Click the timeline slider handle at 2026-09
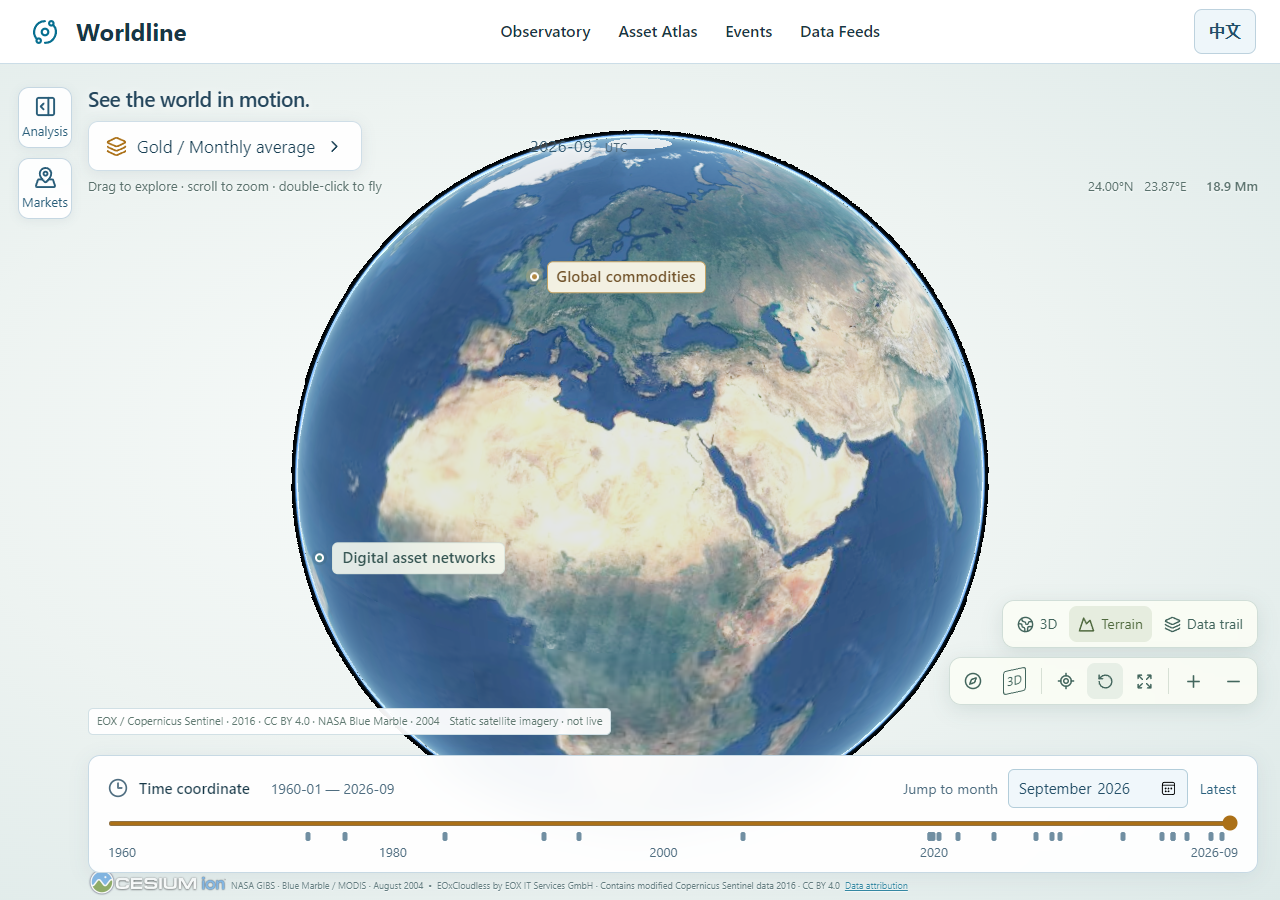 tap(1230, 823)
